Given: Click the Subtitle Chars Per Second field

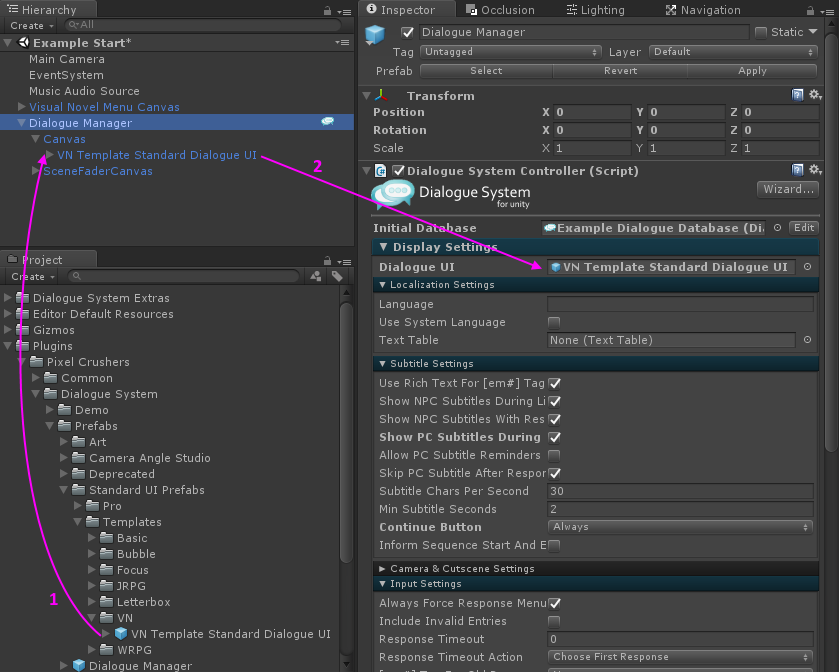Looking at the screenshot, I should point(680,491).
